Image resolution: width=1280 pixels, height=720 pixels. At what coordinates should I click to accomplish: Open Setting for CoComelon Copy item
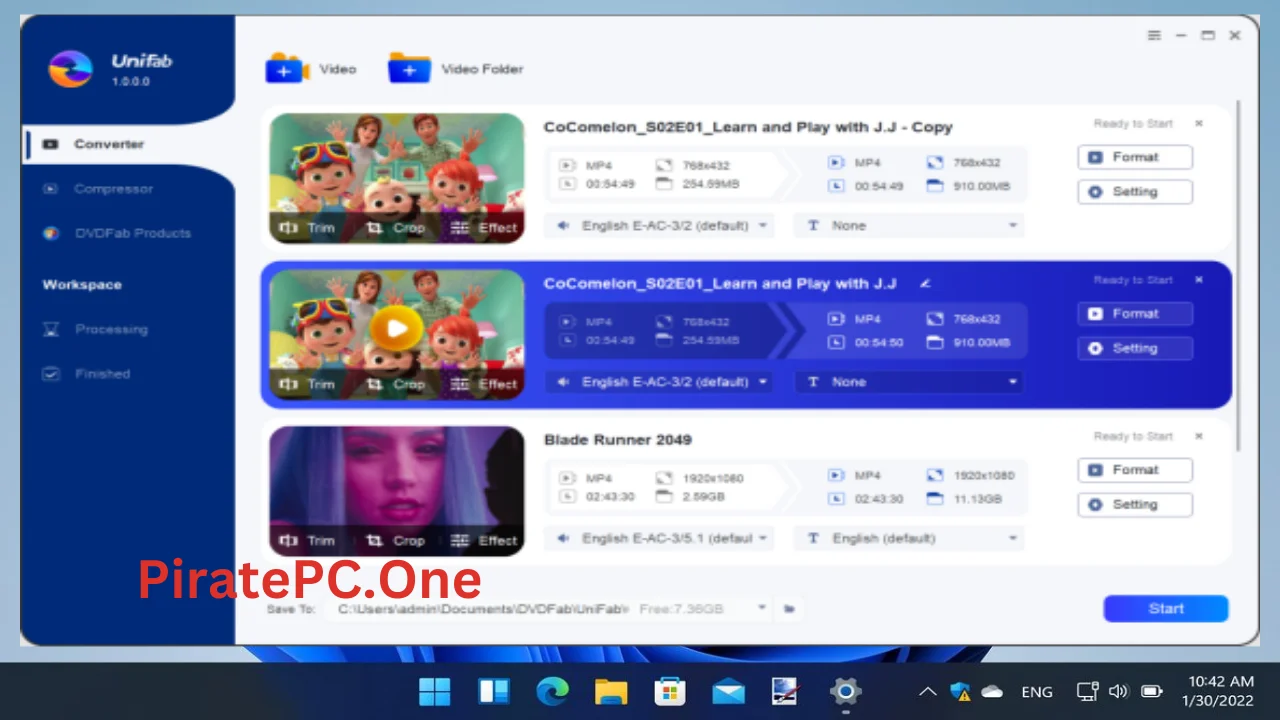coord(1135,192)
